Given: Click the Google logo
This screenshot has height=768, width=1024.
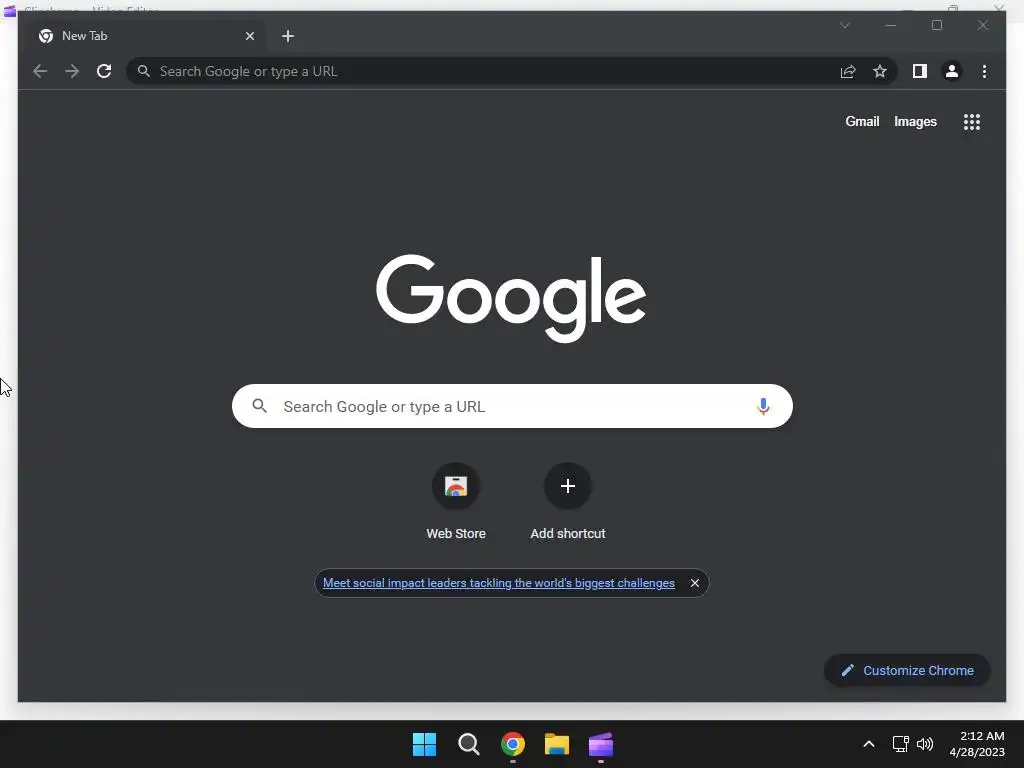Looking at the screenshot, I should click(511, 298).
